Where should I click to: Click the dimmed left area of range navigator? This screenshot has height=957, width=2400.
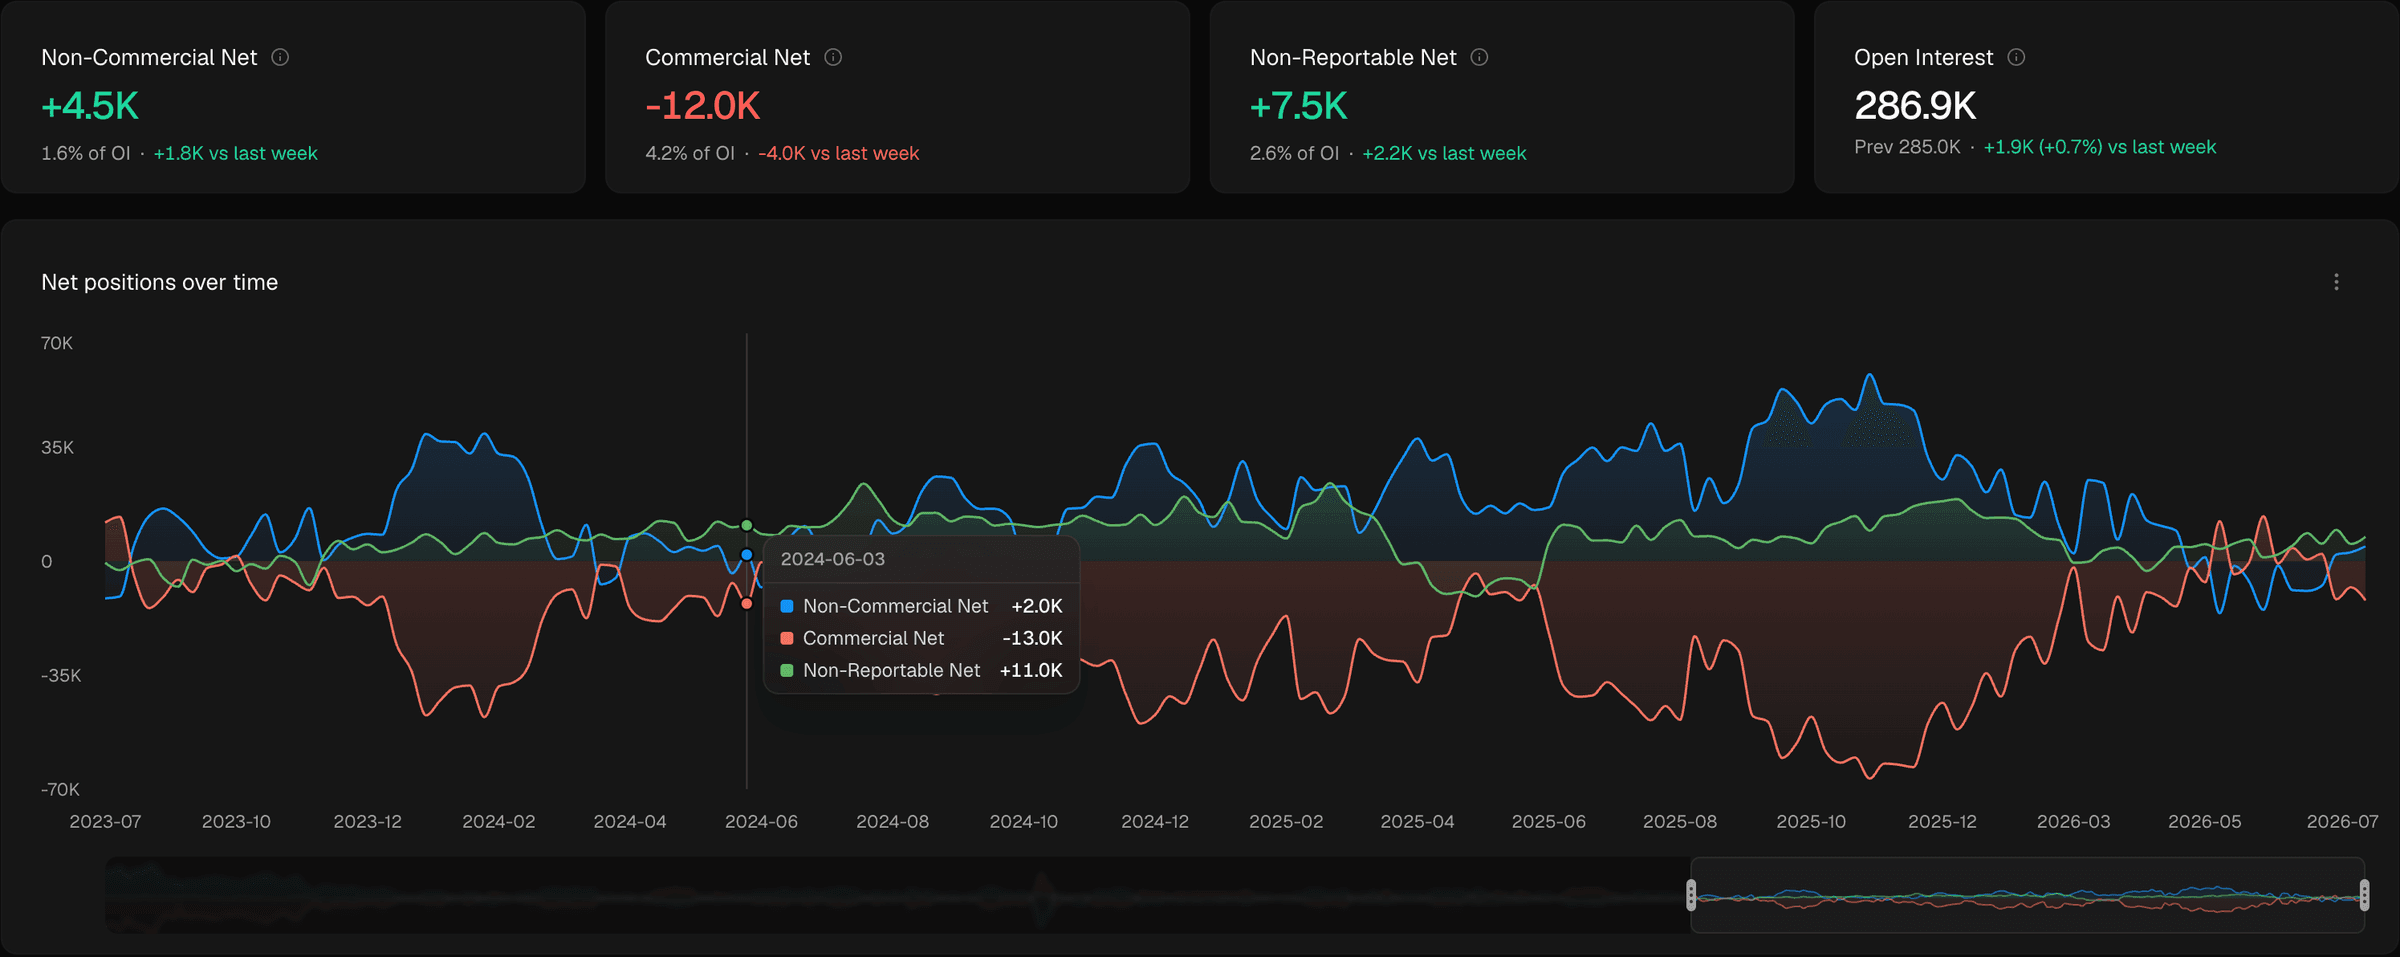point(897,895)
